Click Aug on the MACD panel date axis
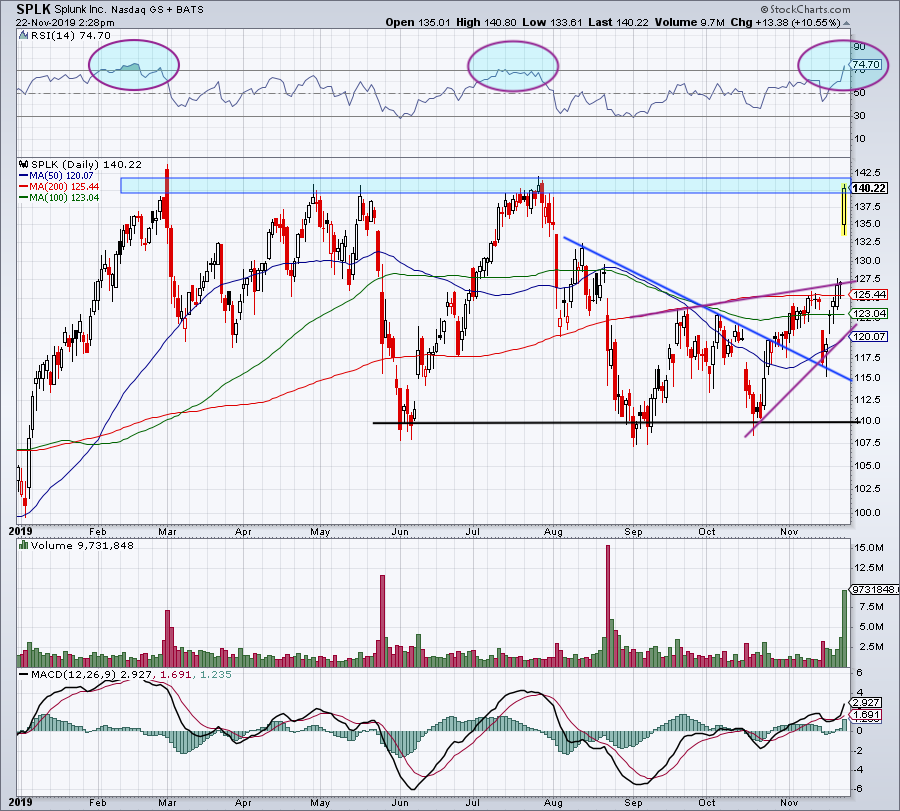This screenshot has height=811, width=900. [x=553, y=802]
